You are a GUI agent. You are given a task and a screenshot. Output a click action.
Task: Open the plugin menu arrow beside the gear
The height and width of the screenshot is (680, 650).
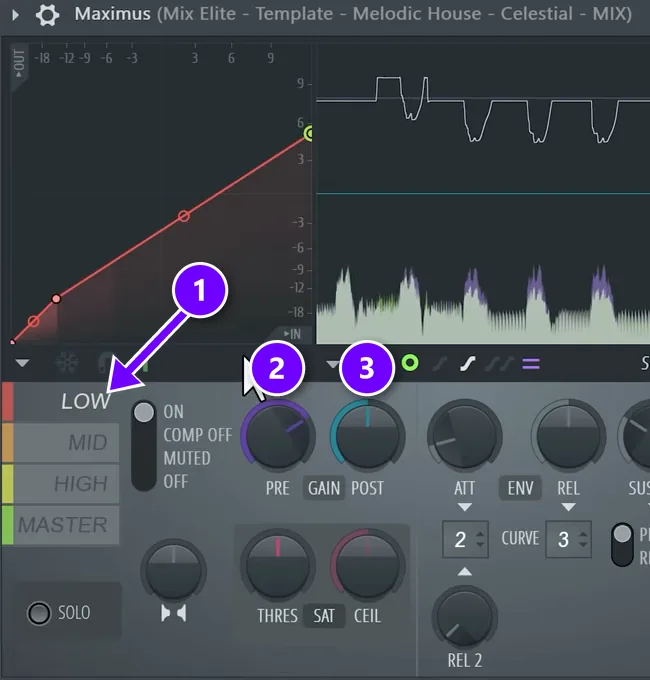click(x=16, y=15)
